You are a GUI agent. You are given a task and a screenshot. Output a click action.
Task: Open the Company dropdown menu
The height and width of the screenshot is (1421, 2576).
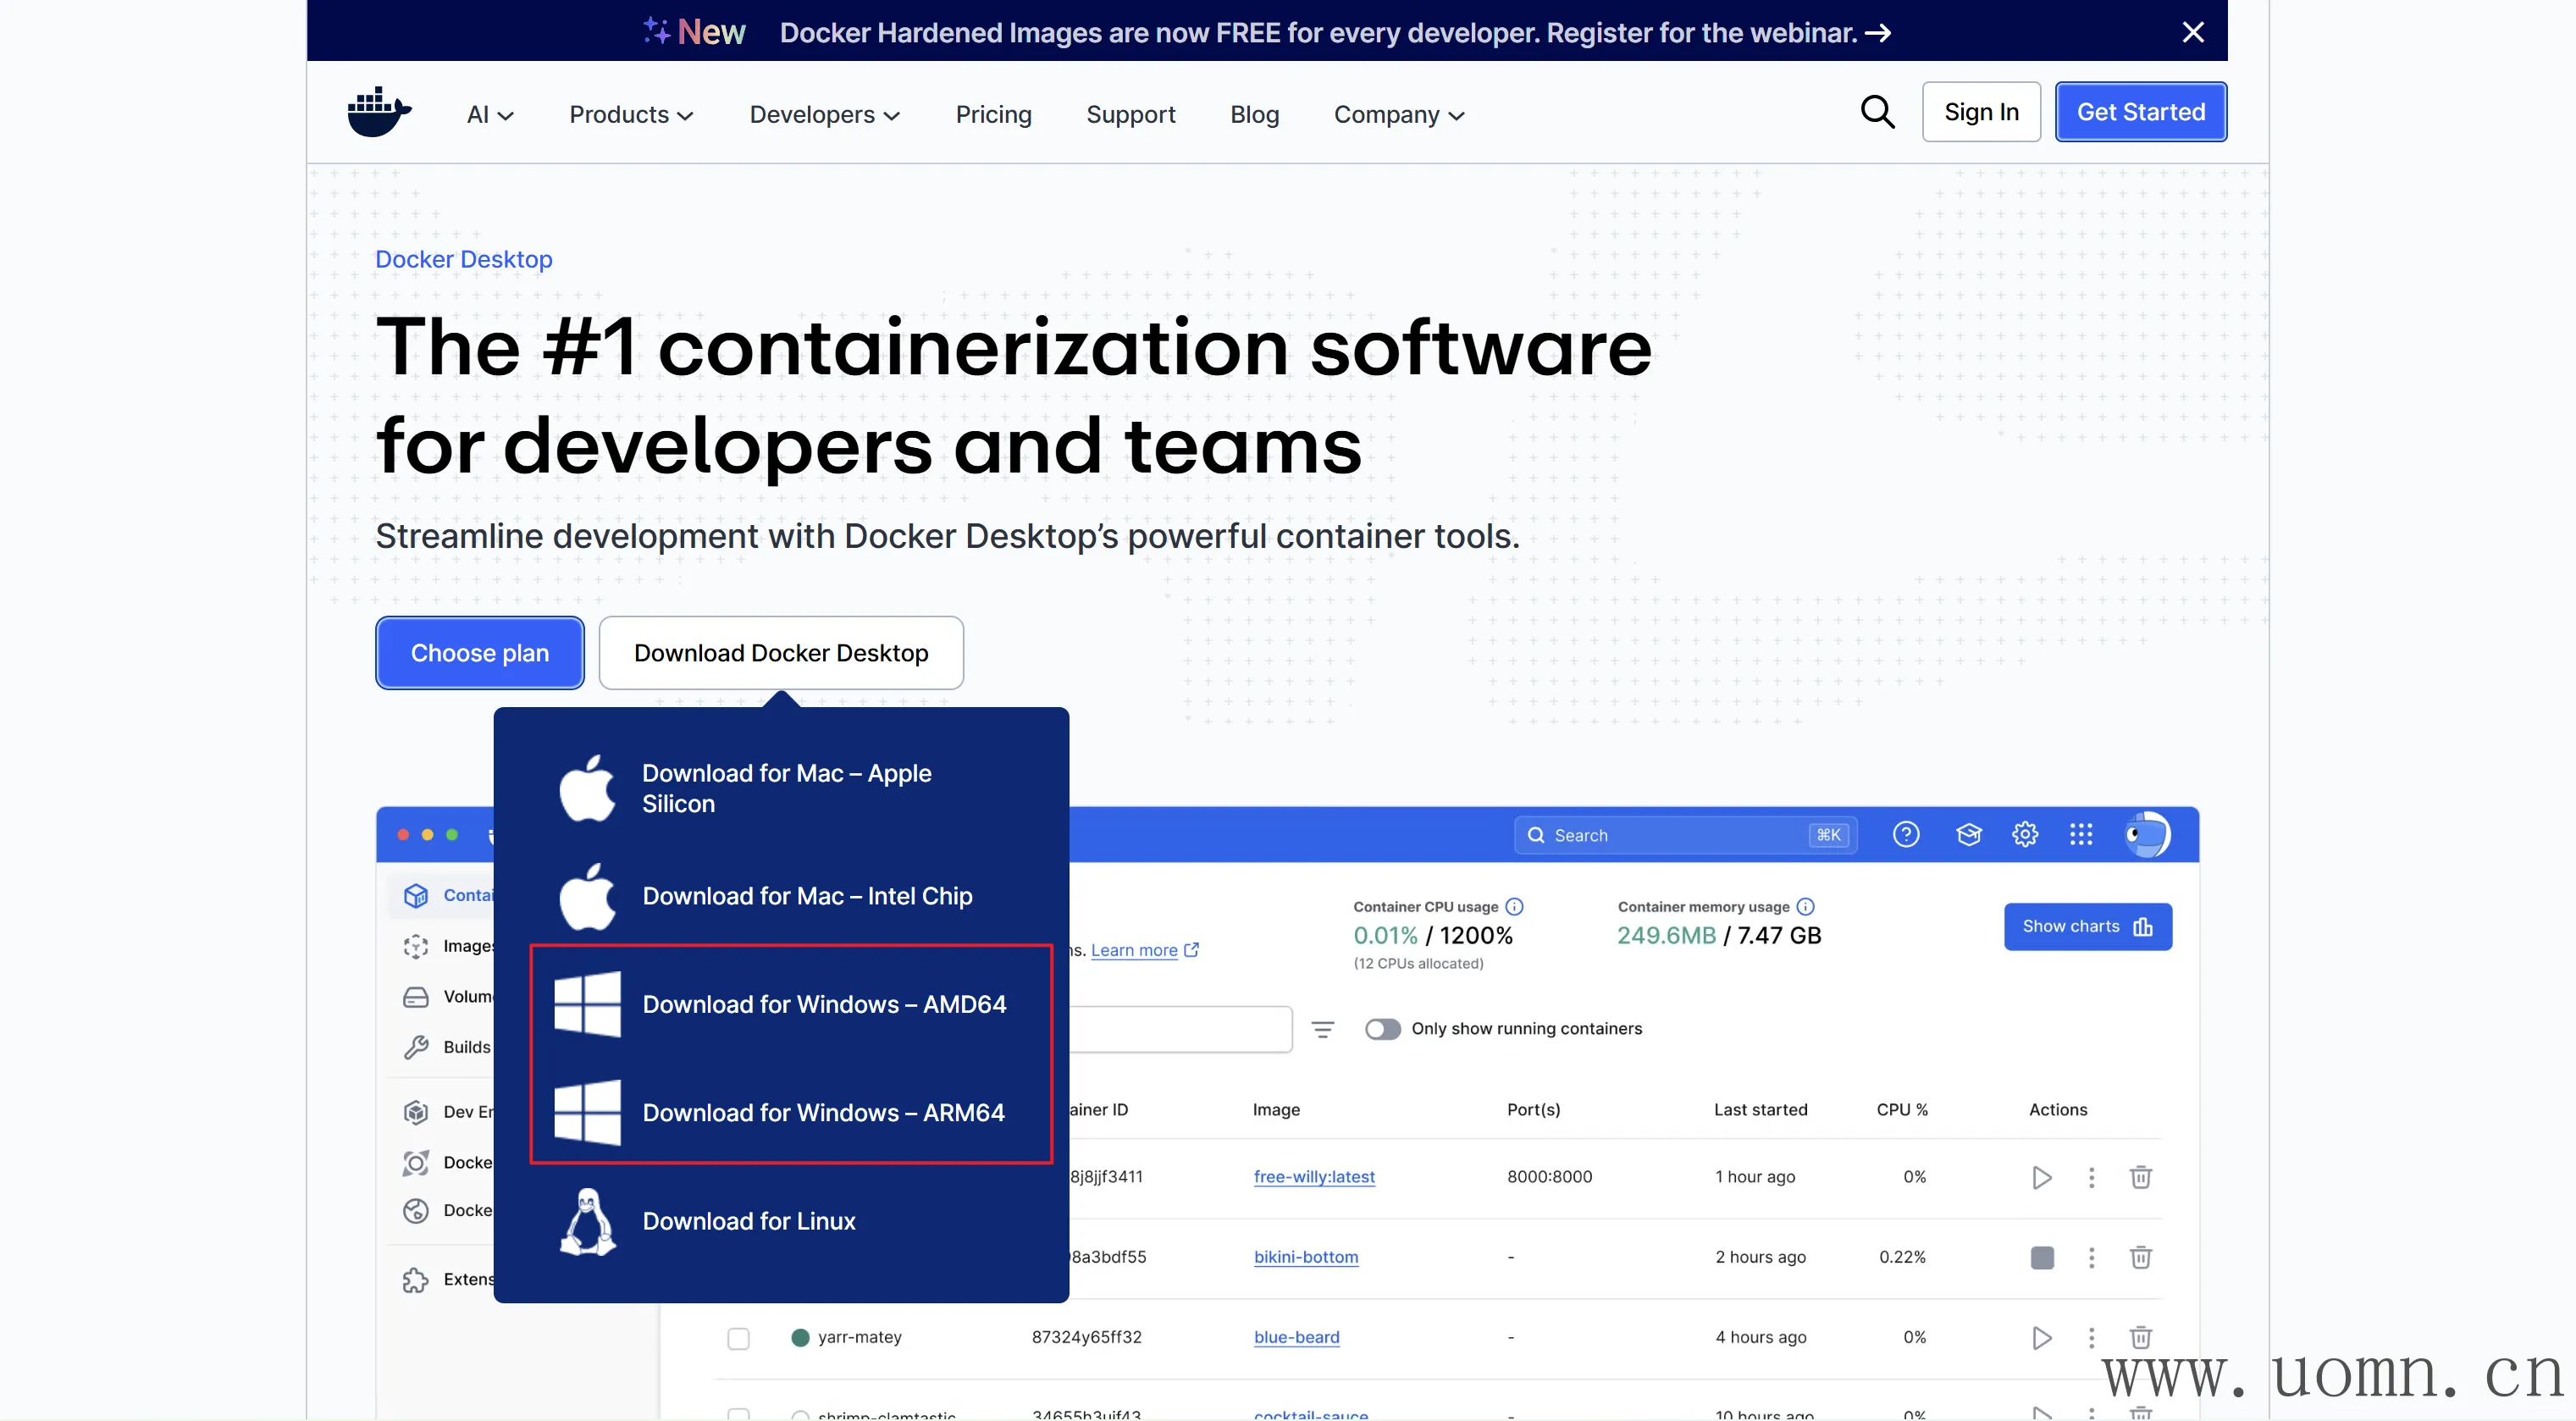(x=1398, y=115)
